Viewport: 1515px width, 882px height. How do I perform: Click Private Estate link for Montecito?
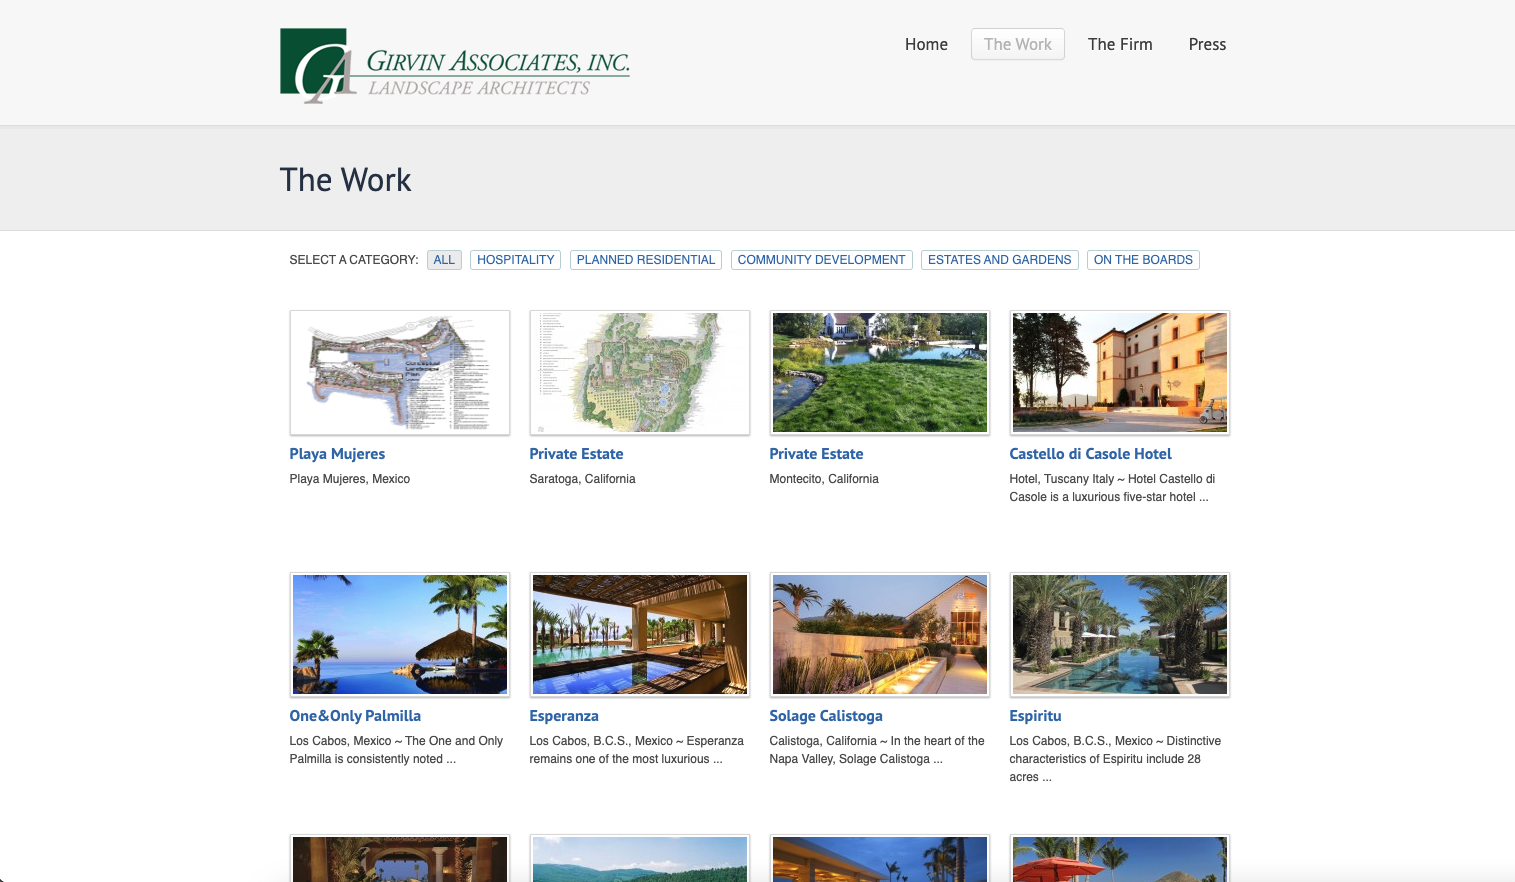click(x=816, y=454)
